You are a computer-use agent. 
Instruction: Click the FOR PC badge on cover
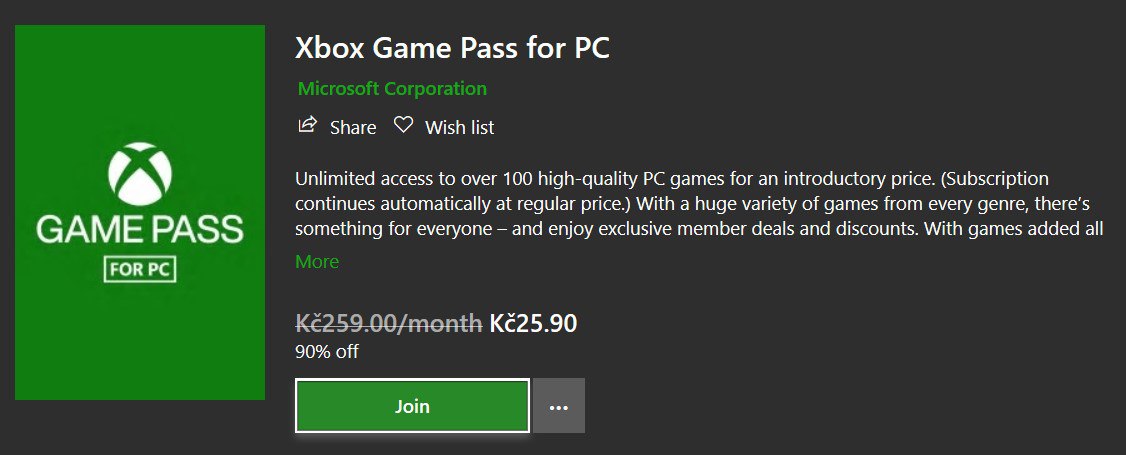pyautogui.click(x=140, y=271)
